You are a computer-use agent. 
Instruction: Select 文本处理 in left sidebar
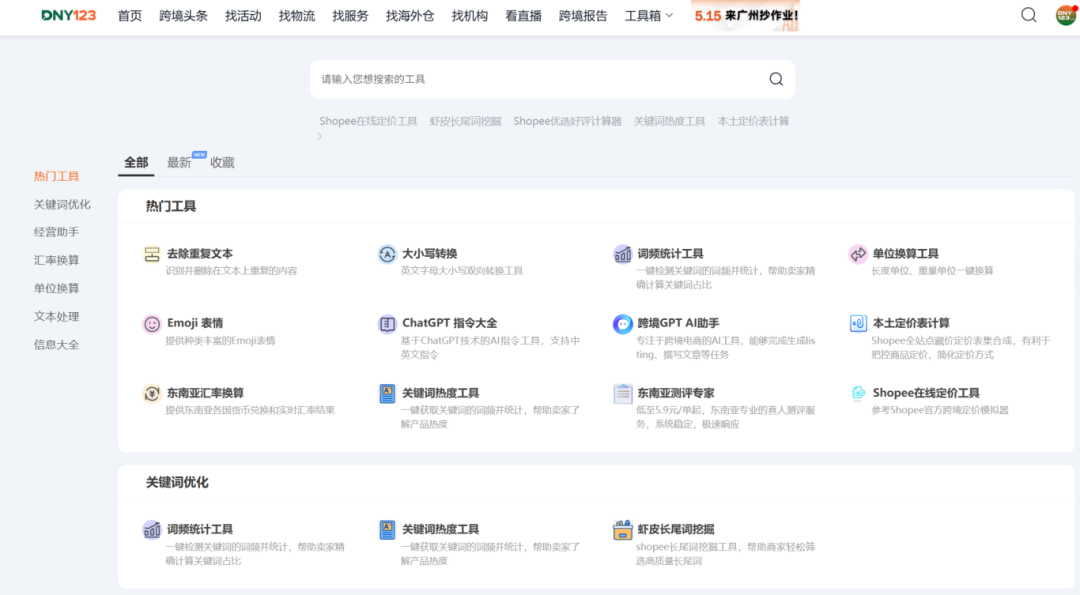(x=56, y=317)
